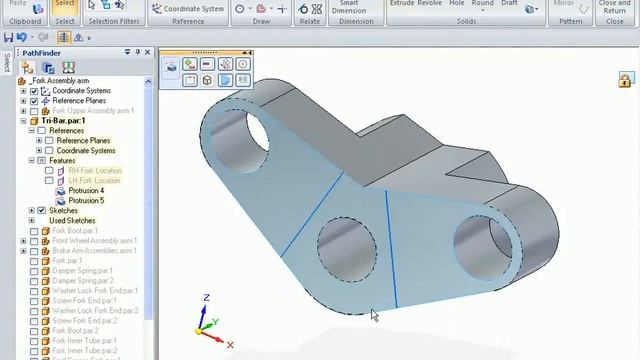Viewport: 640px width, 360px height.
Task: Click the greyed Redo arrow icon
Action: 43,38
